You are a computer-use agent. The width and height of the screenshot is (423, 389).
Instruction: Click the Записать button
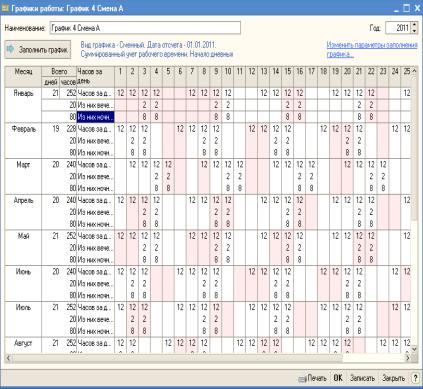(x=362, y=378)
